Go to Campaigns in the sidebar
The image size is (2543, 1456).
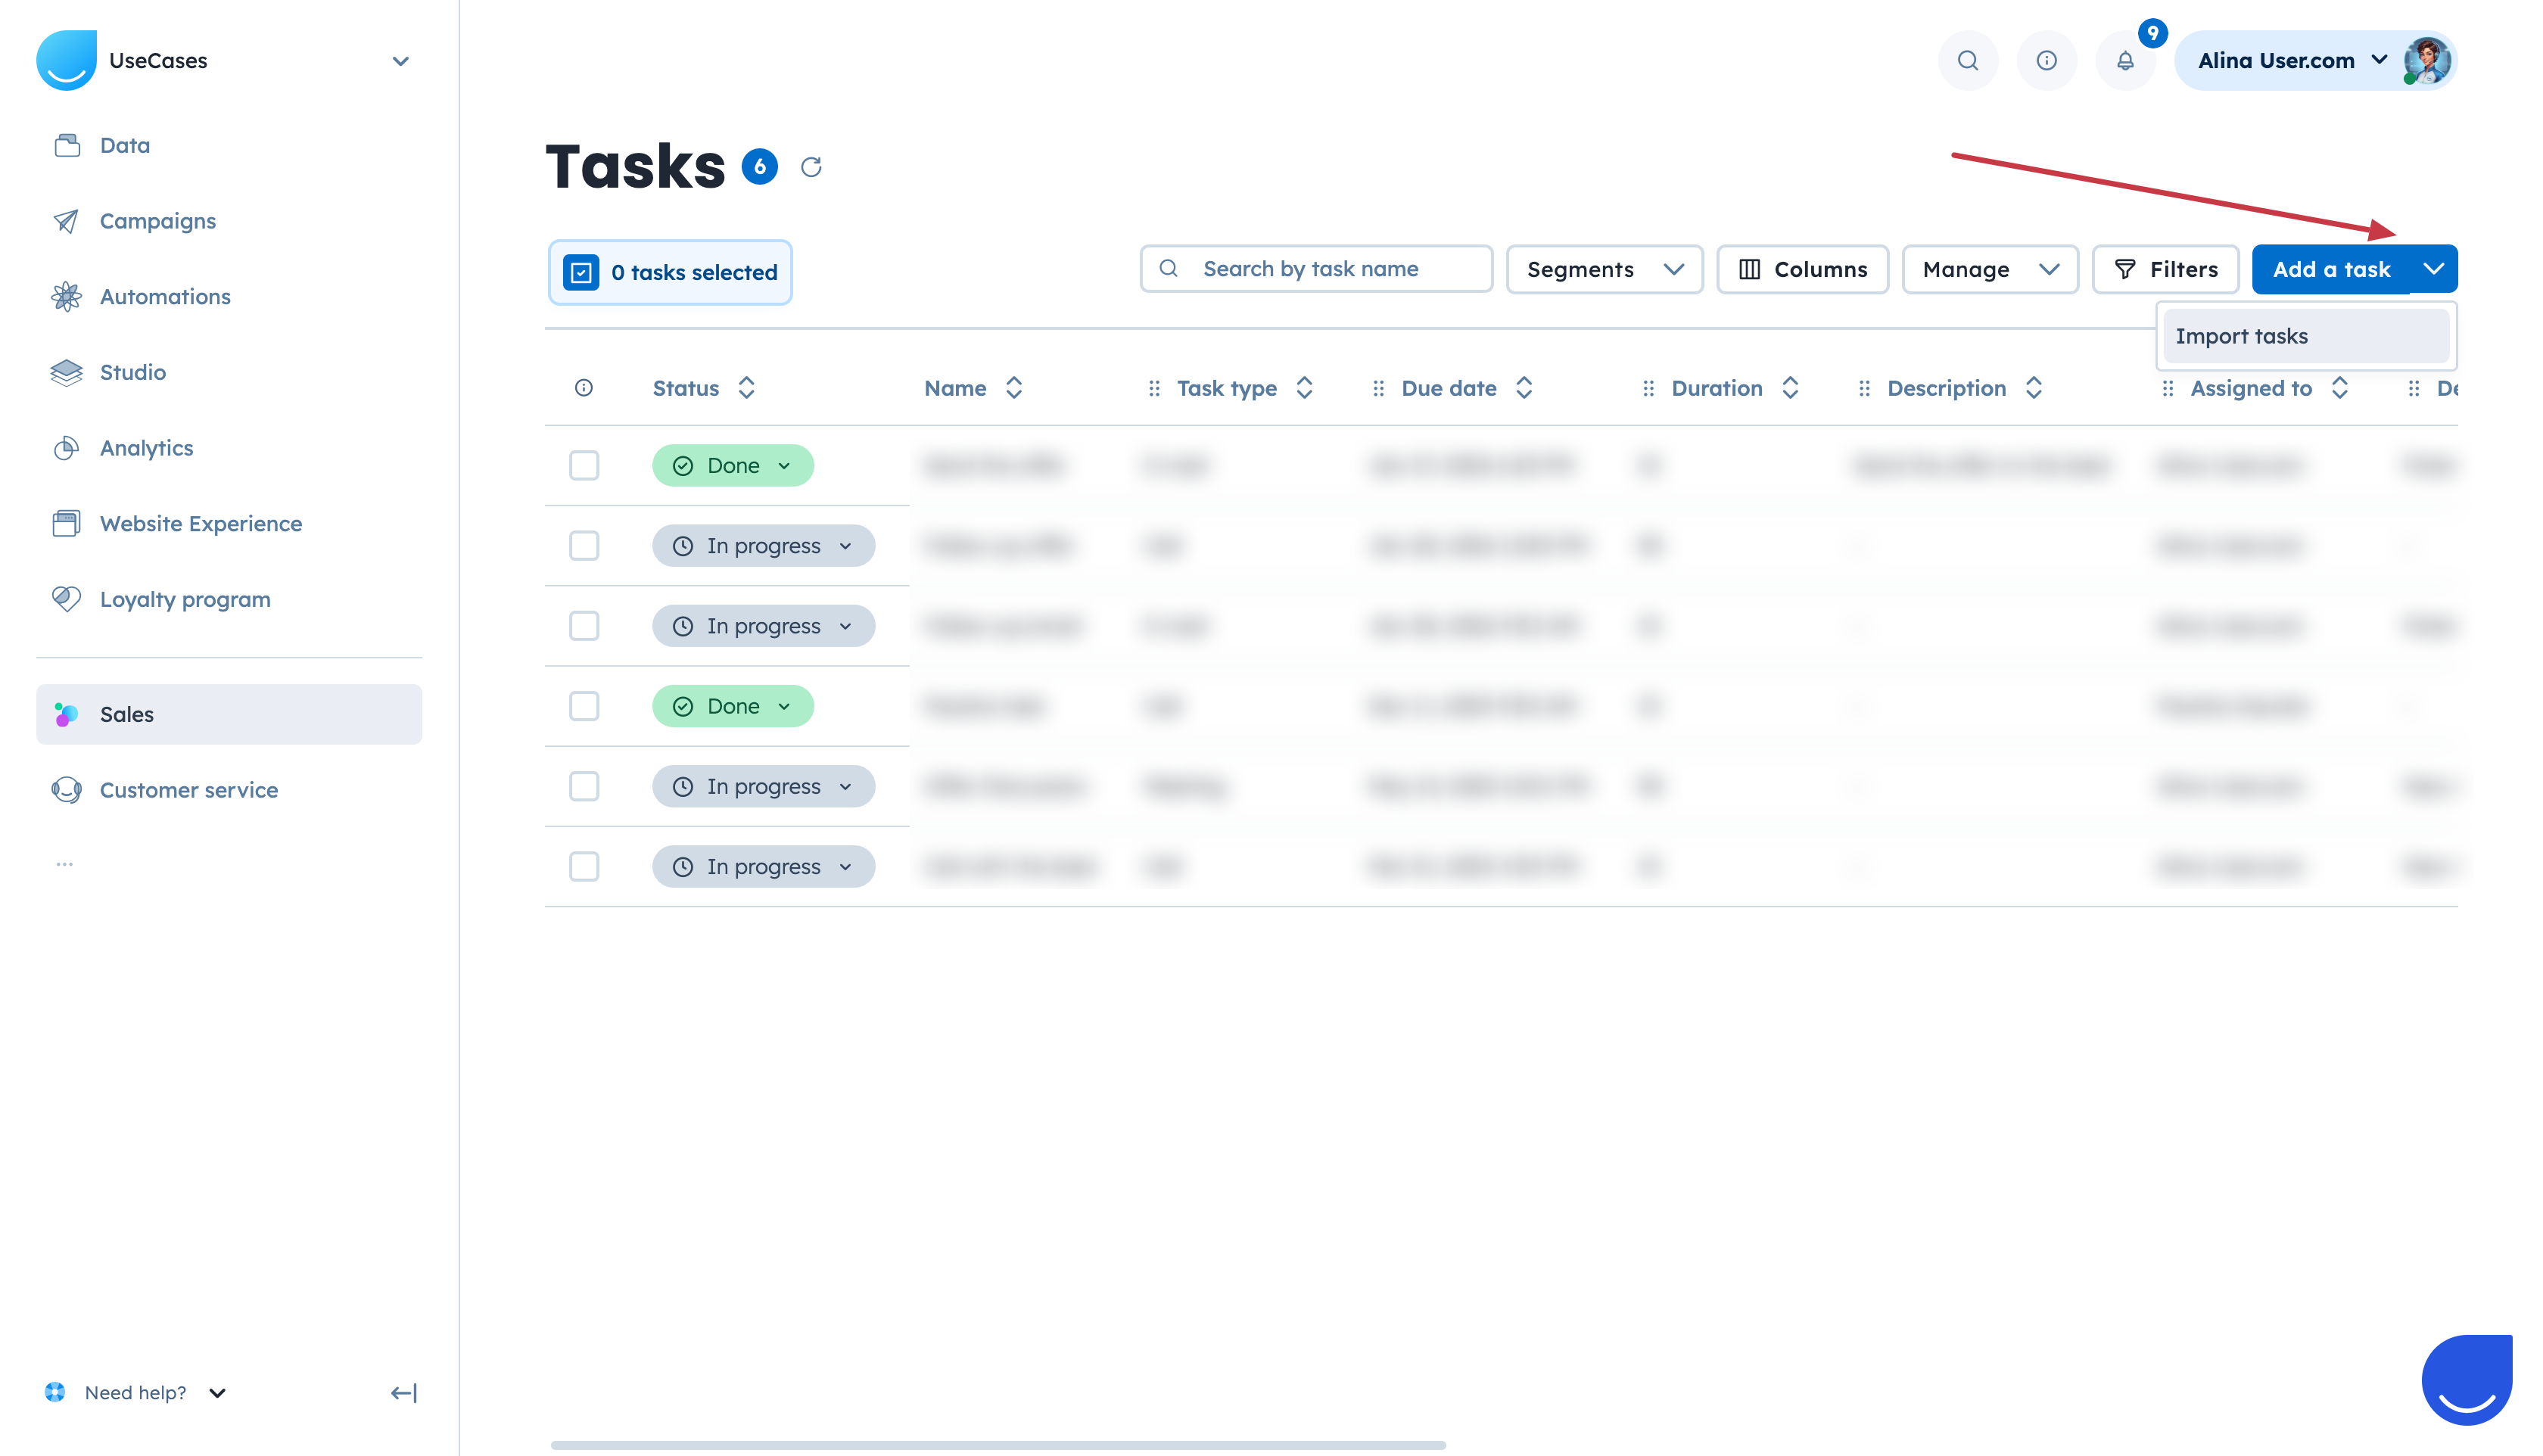[157, 221]
